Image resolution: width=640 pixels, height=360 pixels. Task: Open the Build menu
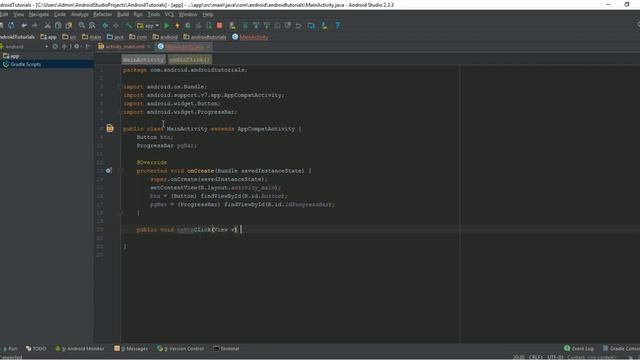point(123,14)
